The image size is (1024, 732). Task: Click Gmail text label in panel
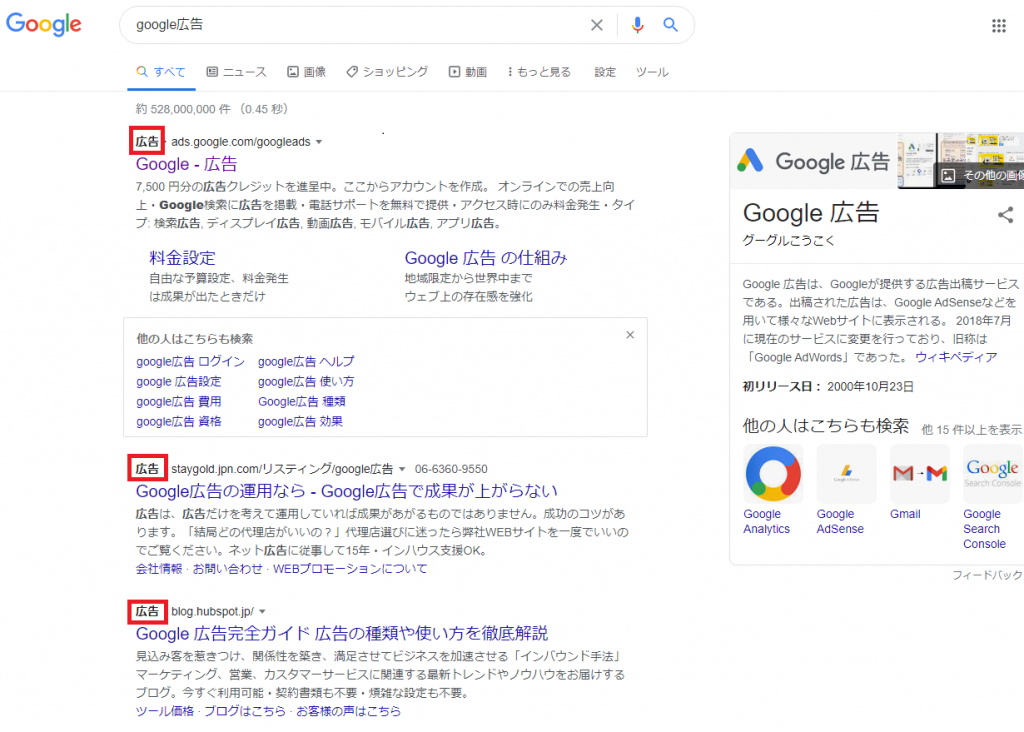[x=905, y=515]
